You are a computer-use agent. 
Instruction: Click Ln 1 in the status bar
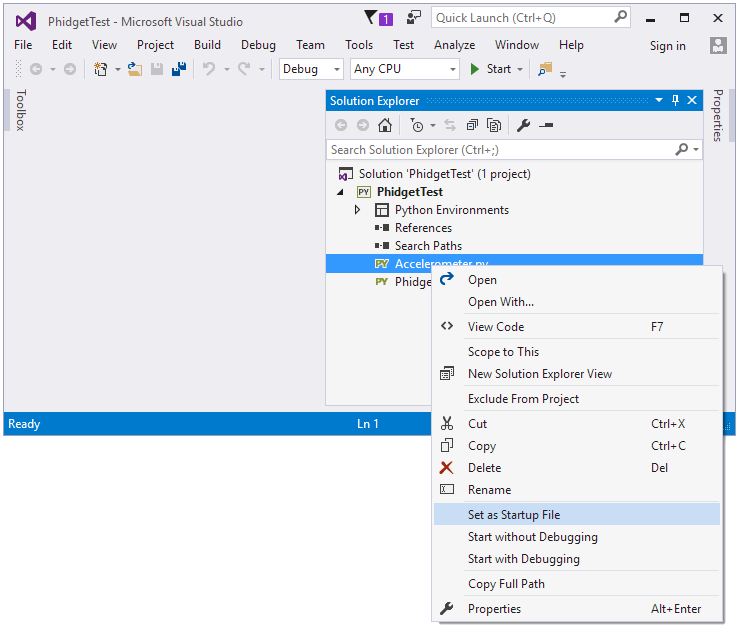click(x=368, y=424)
